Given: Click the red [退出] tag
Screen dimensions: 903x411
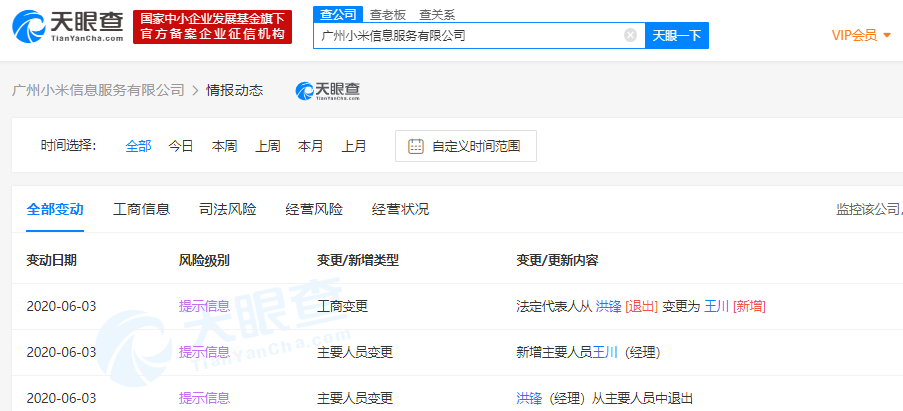Looking at the screenshot, I should point(642,306).
